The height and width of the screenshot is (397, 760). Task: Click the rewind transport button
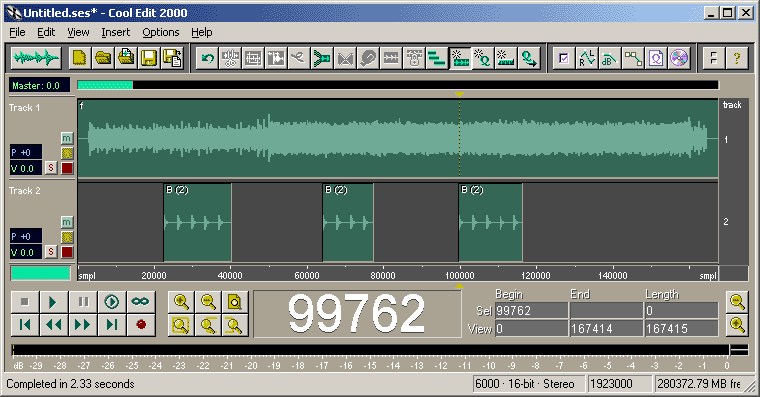pos(53,325)
